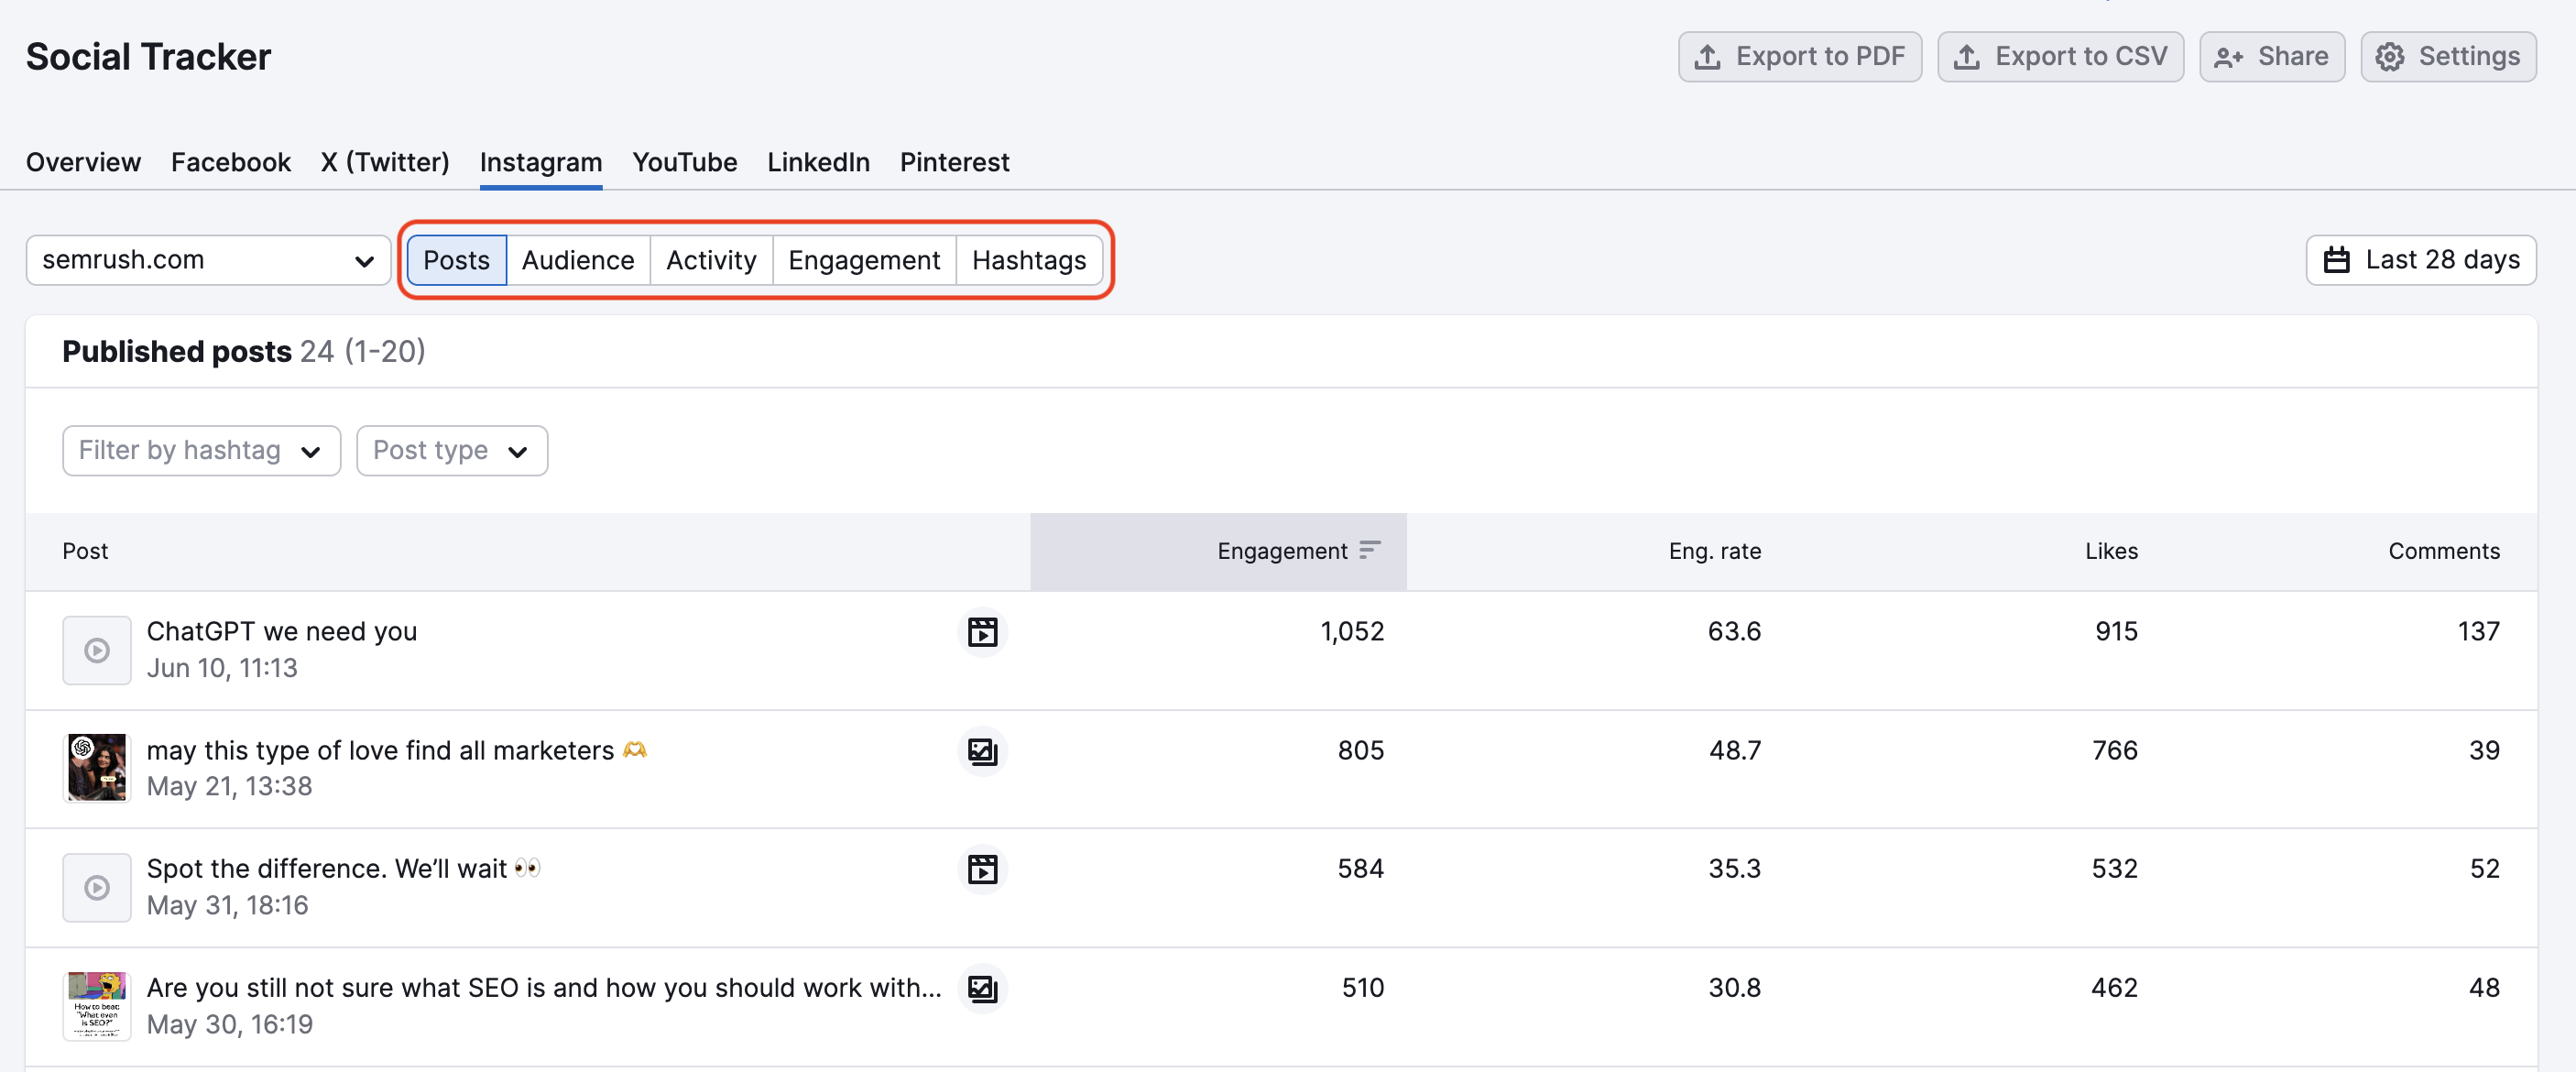
Task: Click comments value 137
Action: [x=2479, y=632]
